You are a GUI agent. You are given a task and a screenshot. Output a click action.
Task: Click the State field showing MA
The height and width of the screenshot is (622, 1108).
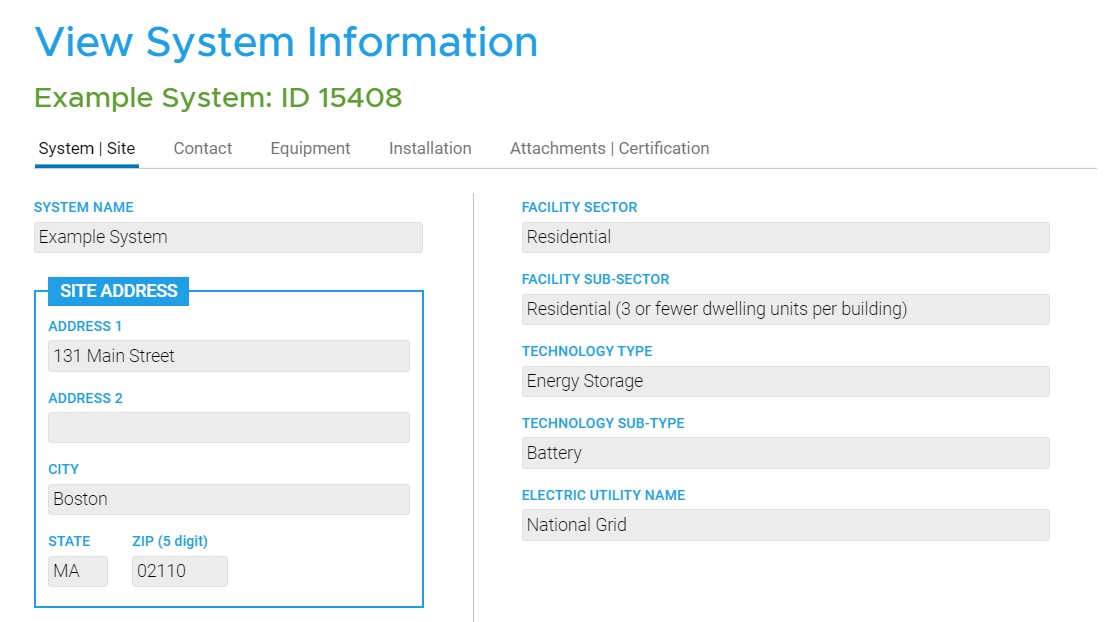[x=77, y=571]
